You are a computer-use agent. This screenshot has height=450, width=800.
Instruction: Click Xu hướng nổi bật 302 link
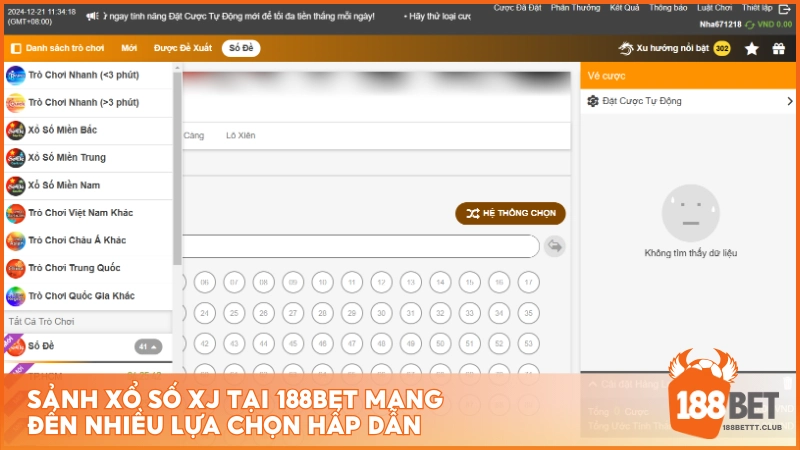[x=674, y=48]
